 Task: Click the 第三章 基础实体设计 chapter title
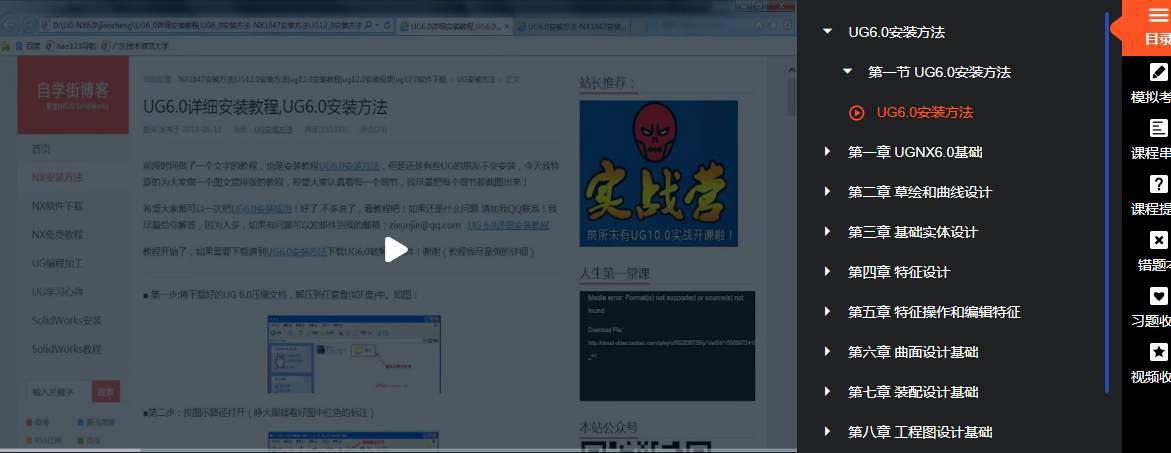913,232
